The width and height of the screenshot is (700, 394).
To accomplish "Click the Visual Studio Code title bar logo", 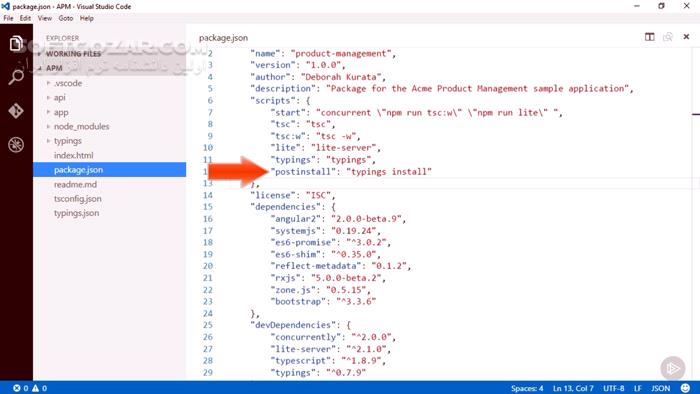I will coord(5,6).
